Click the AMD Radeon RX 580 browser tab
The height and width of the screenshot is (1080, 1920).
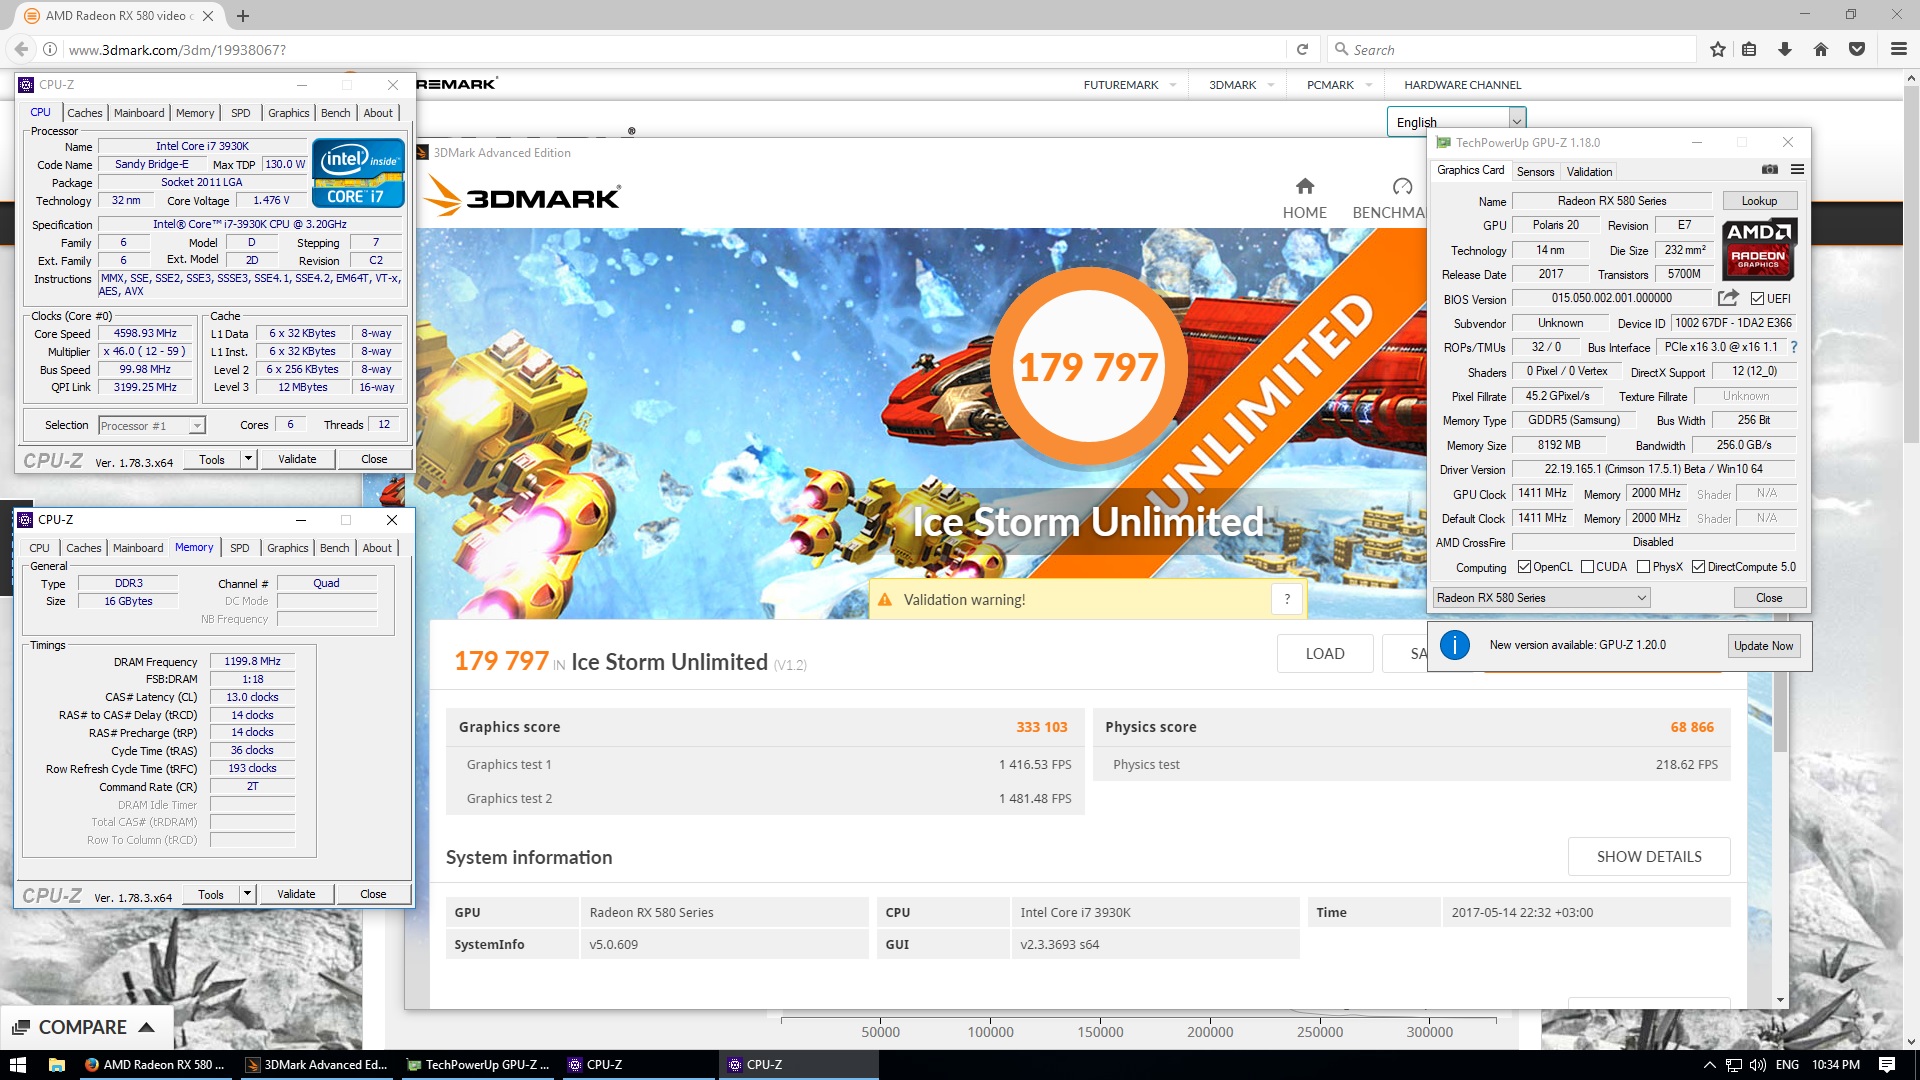[120, 16]
